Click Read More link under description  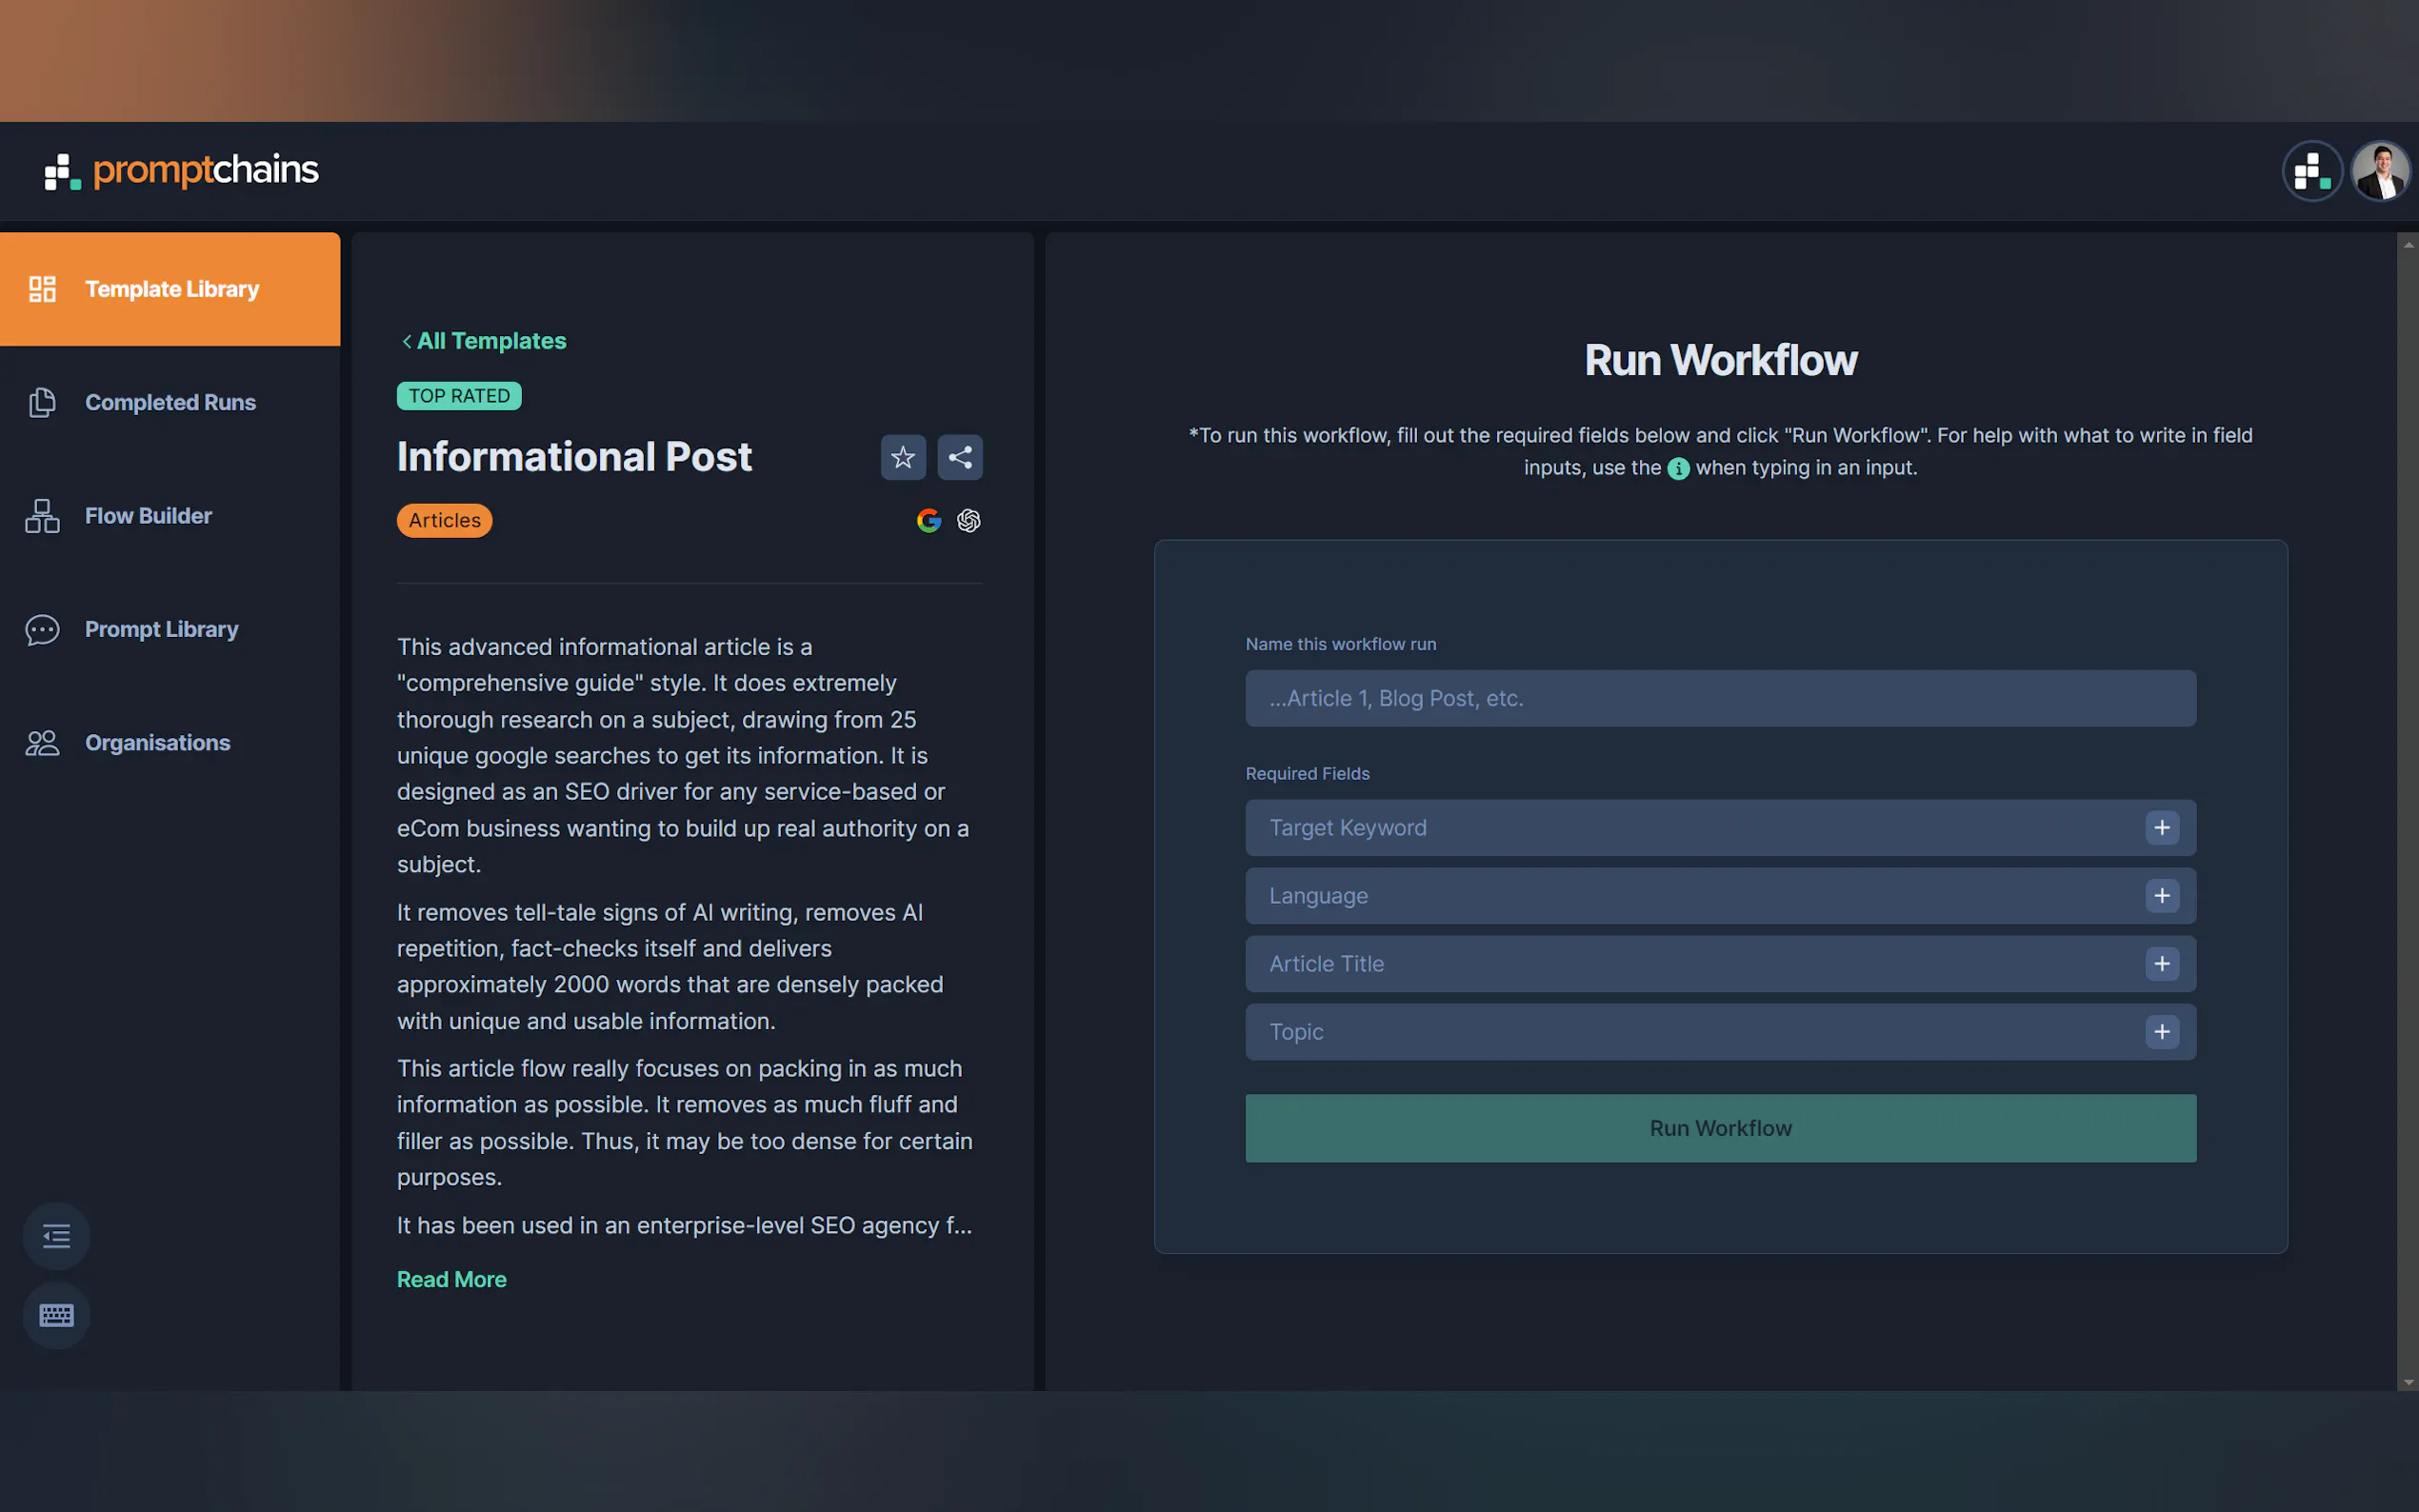[451, 1279]
